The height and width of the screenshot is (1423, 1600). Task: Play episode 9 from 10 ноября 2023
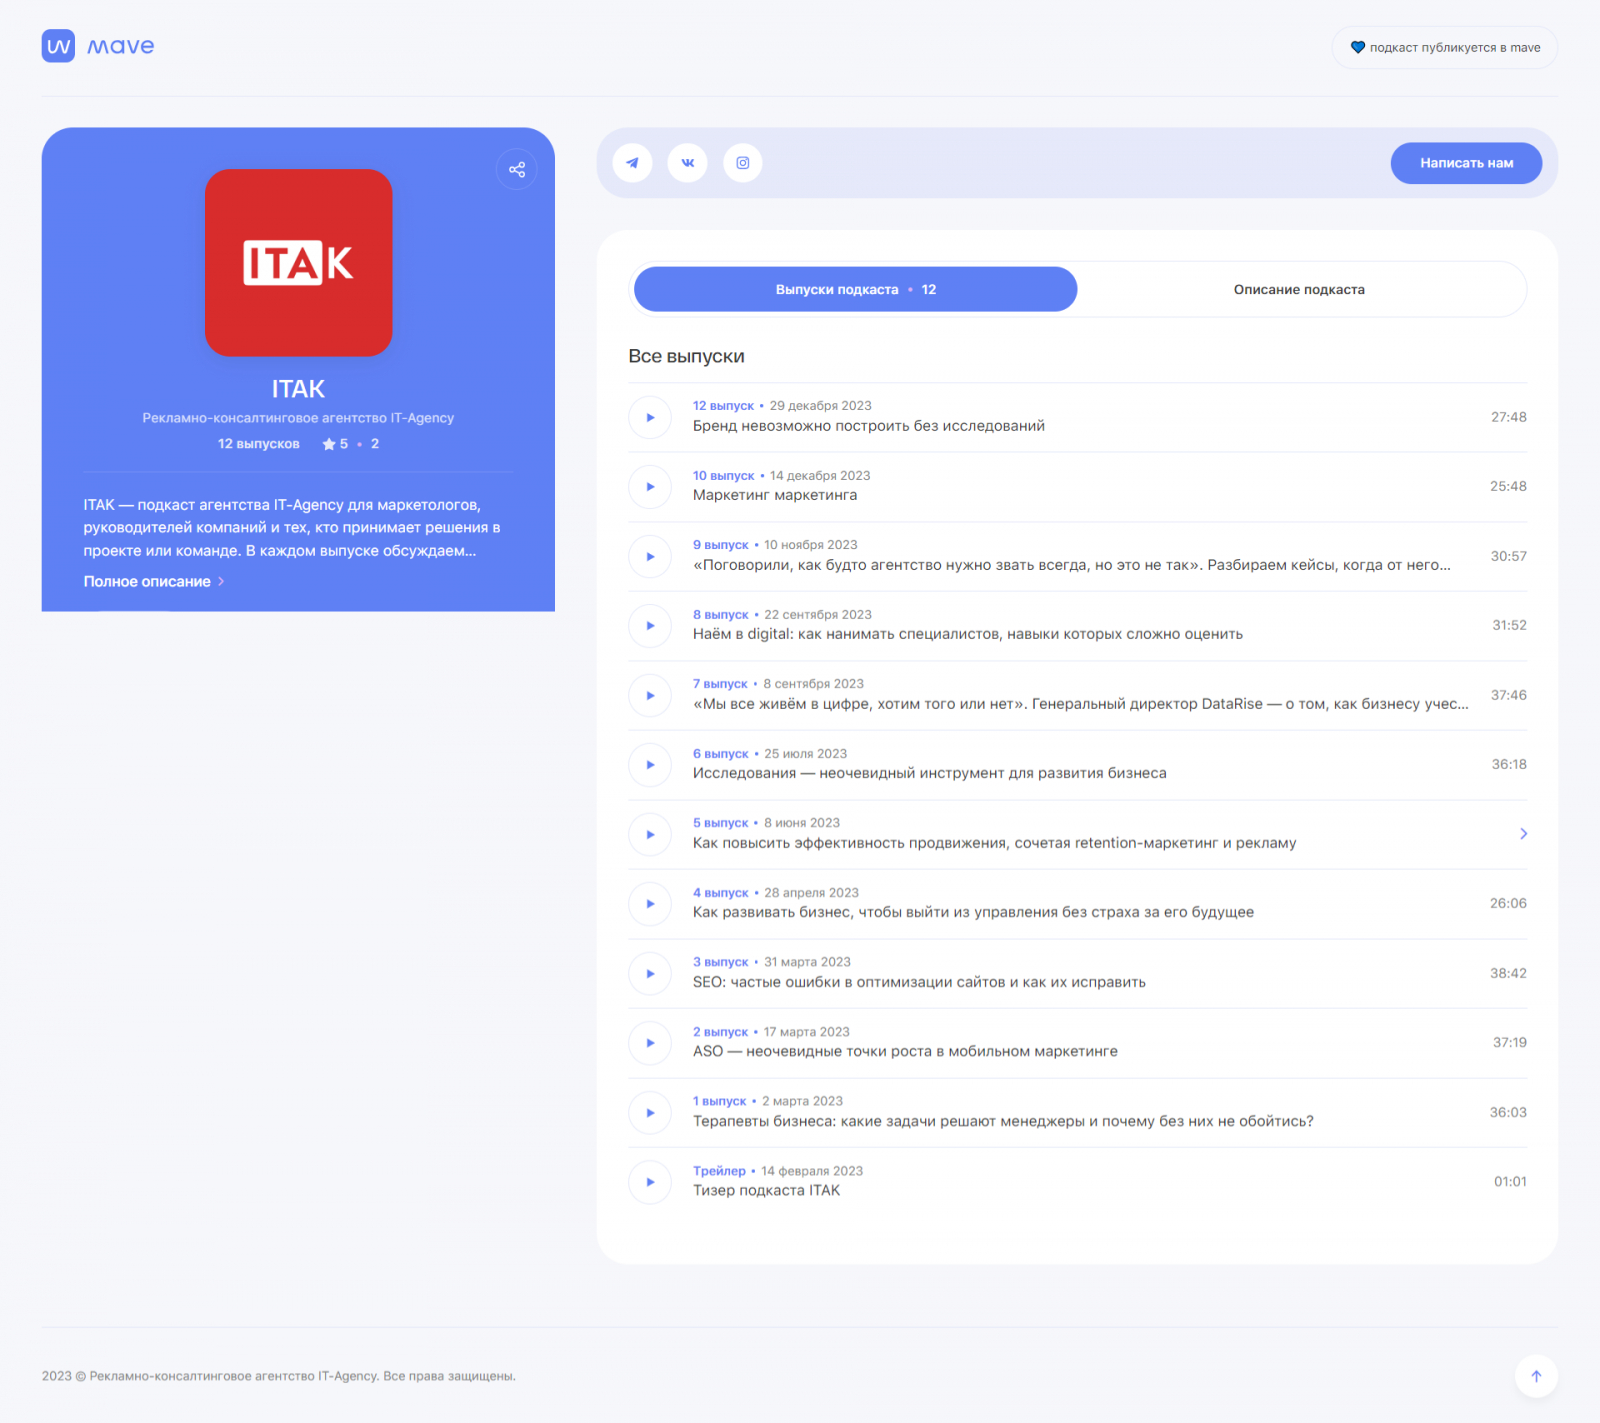point(650,556)
